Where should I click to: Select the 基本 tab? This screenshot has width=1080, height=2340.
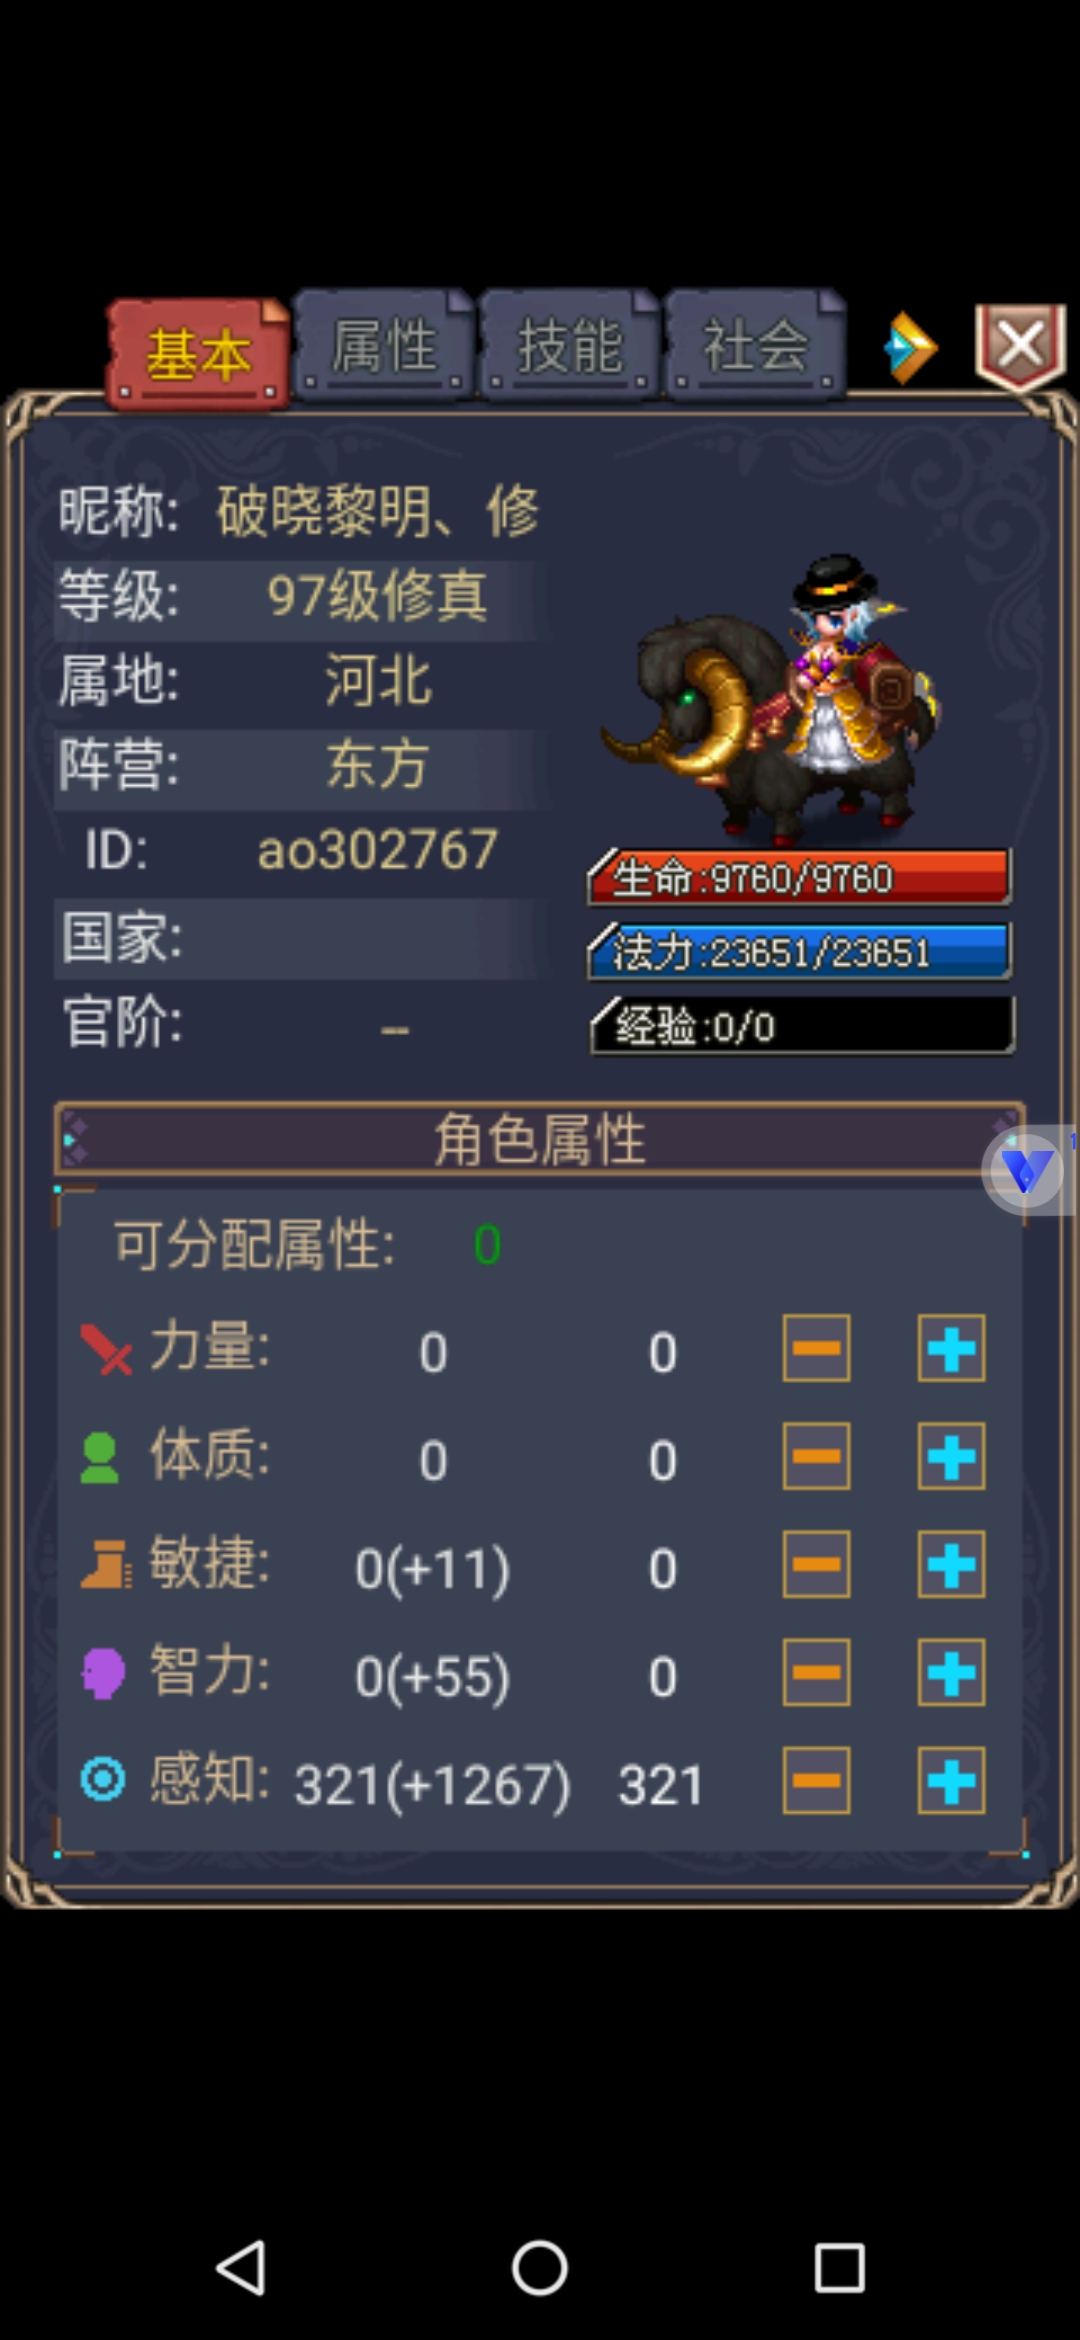(x=198, y=354)
